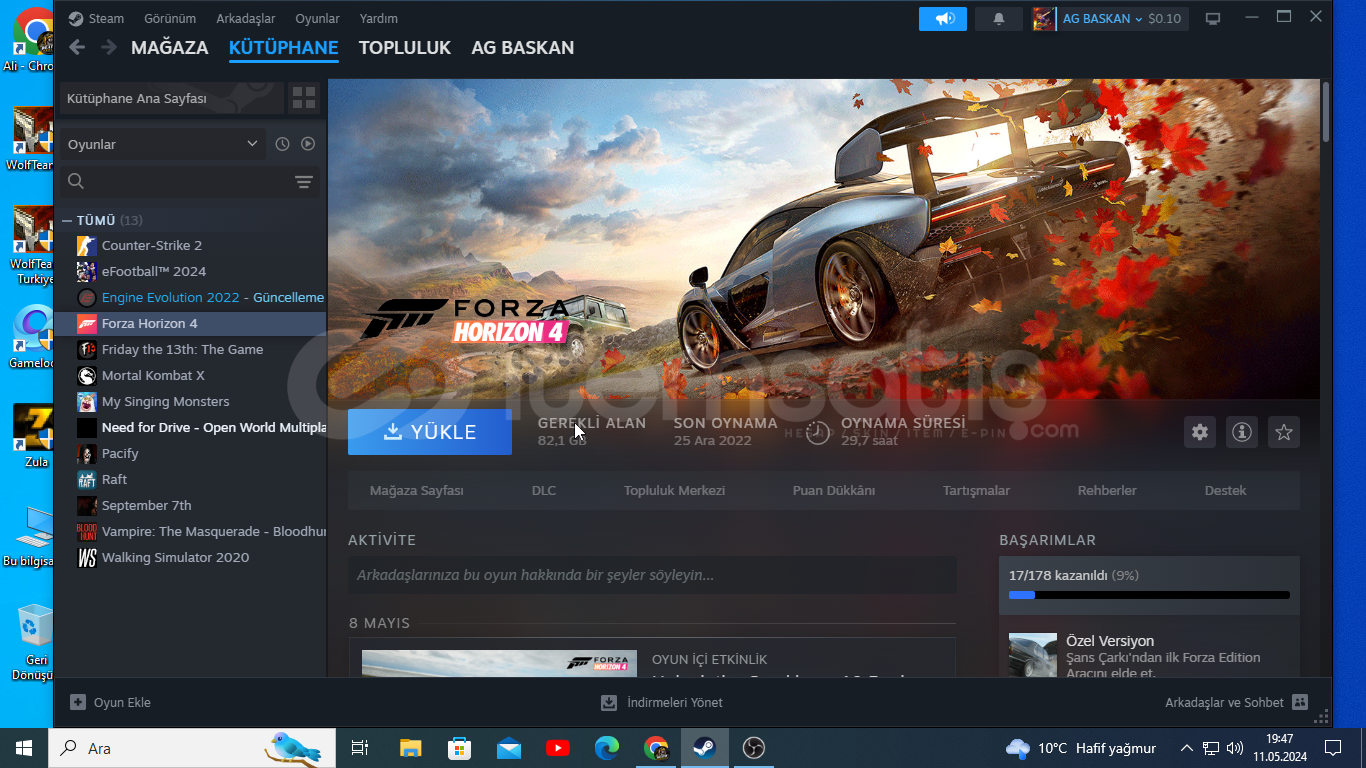Image resolution: width=1366 pixels, height=768 pixels.
Task: Add Forza Horizon 4 to favorites star
Action: (1284, 432)
